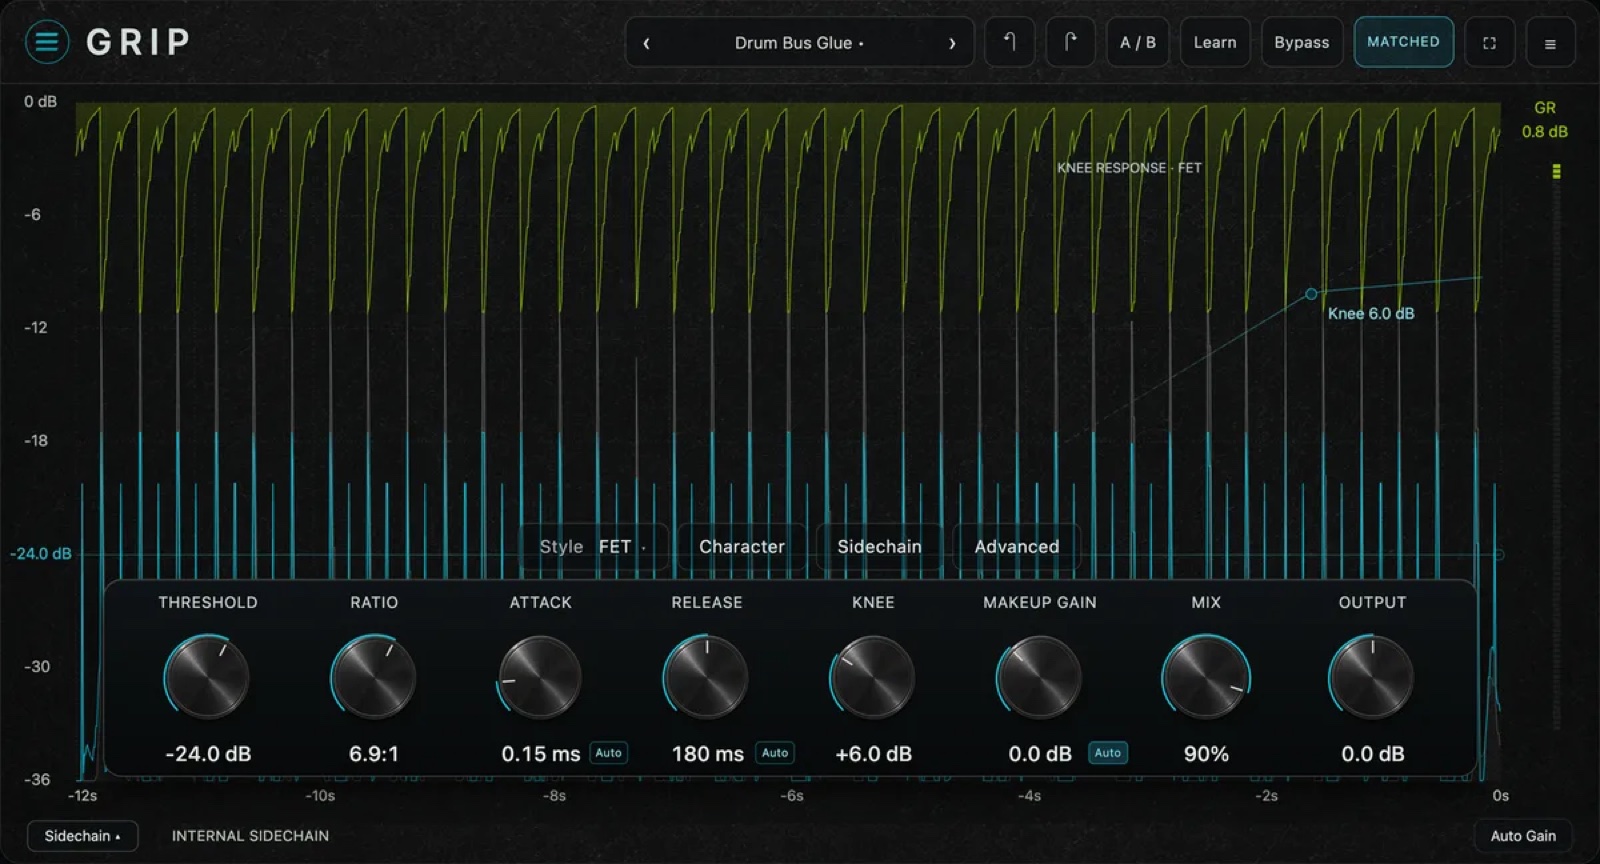Click the Output knob
The width and height of the screenshot is (1600, 864).
1372,677
